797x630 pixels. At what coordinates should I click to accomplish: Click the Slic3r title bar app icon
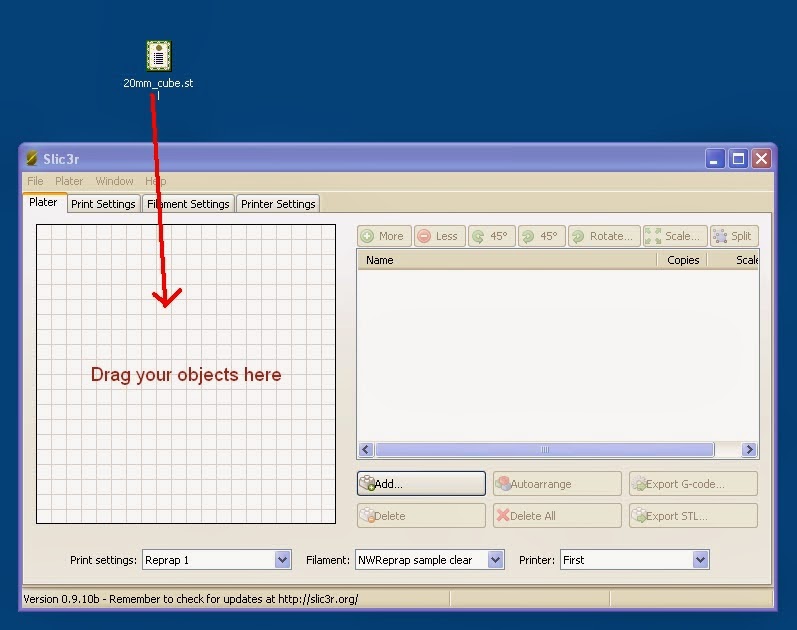click(x=32, y=159)
